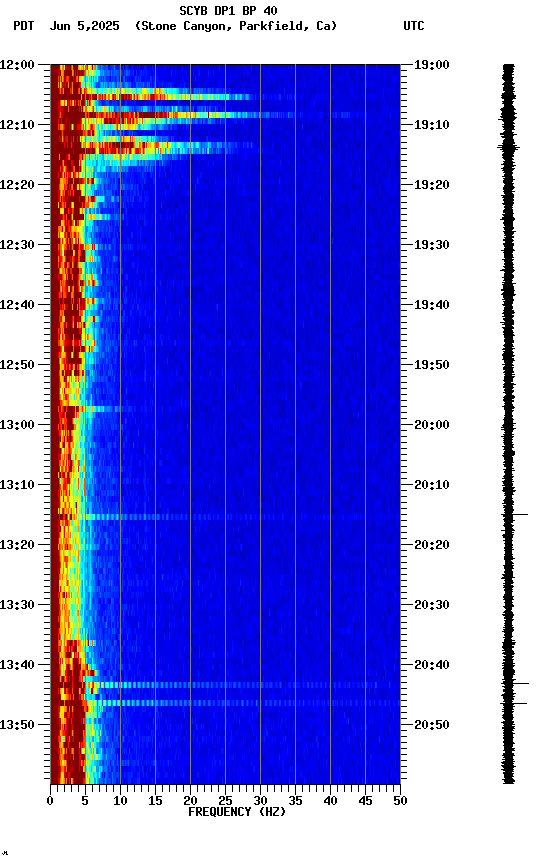This screenshot has height=864, width=552.
Task: Click the 19:20 UTC time label
Action: (432, 185)
